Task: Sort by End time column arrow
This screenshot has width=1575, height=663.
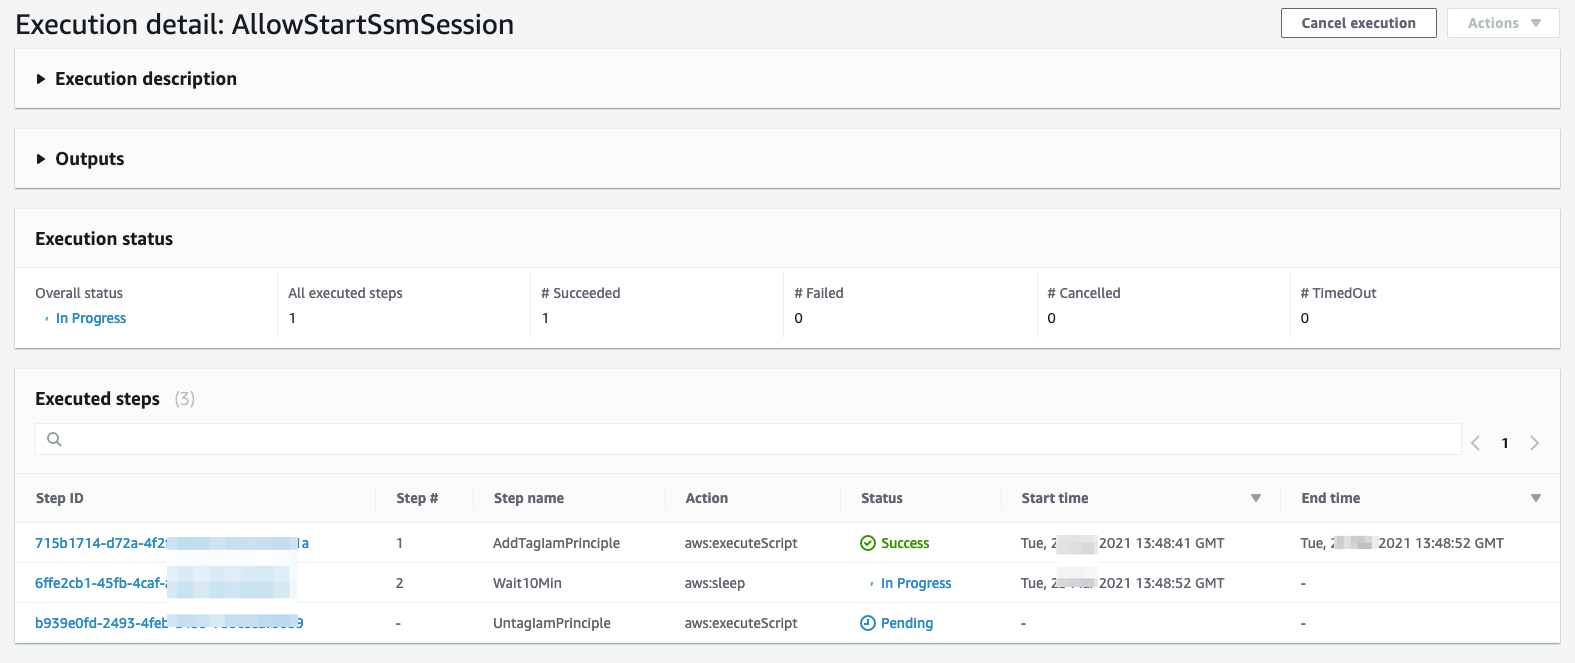Action: tap(1535, 498)
